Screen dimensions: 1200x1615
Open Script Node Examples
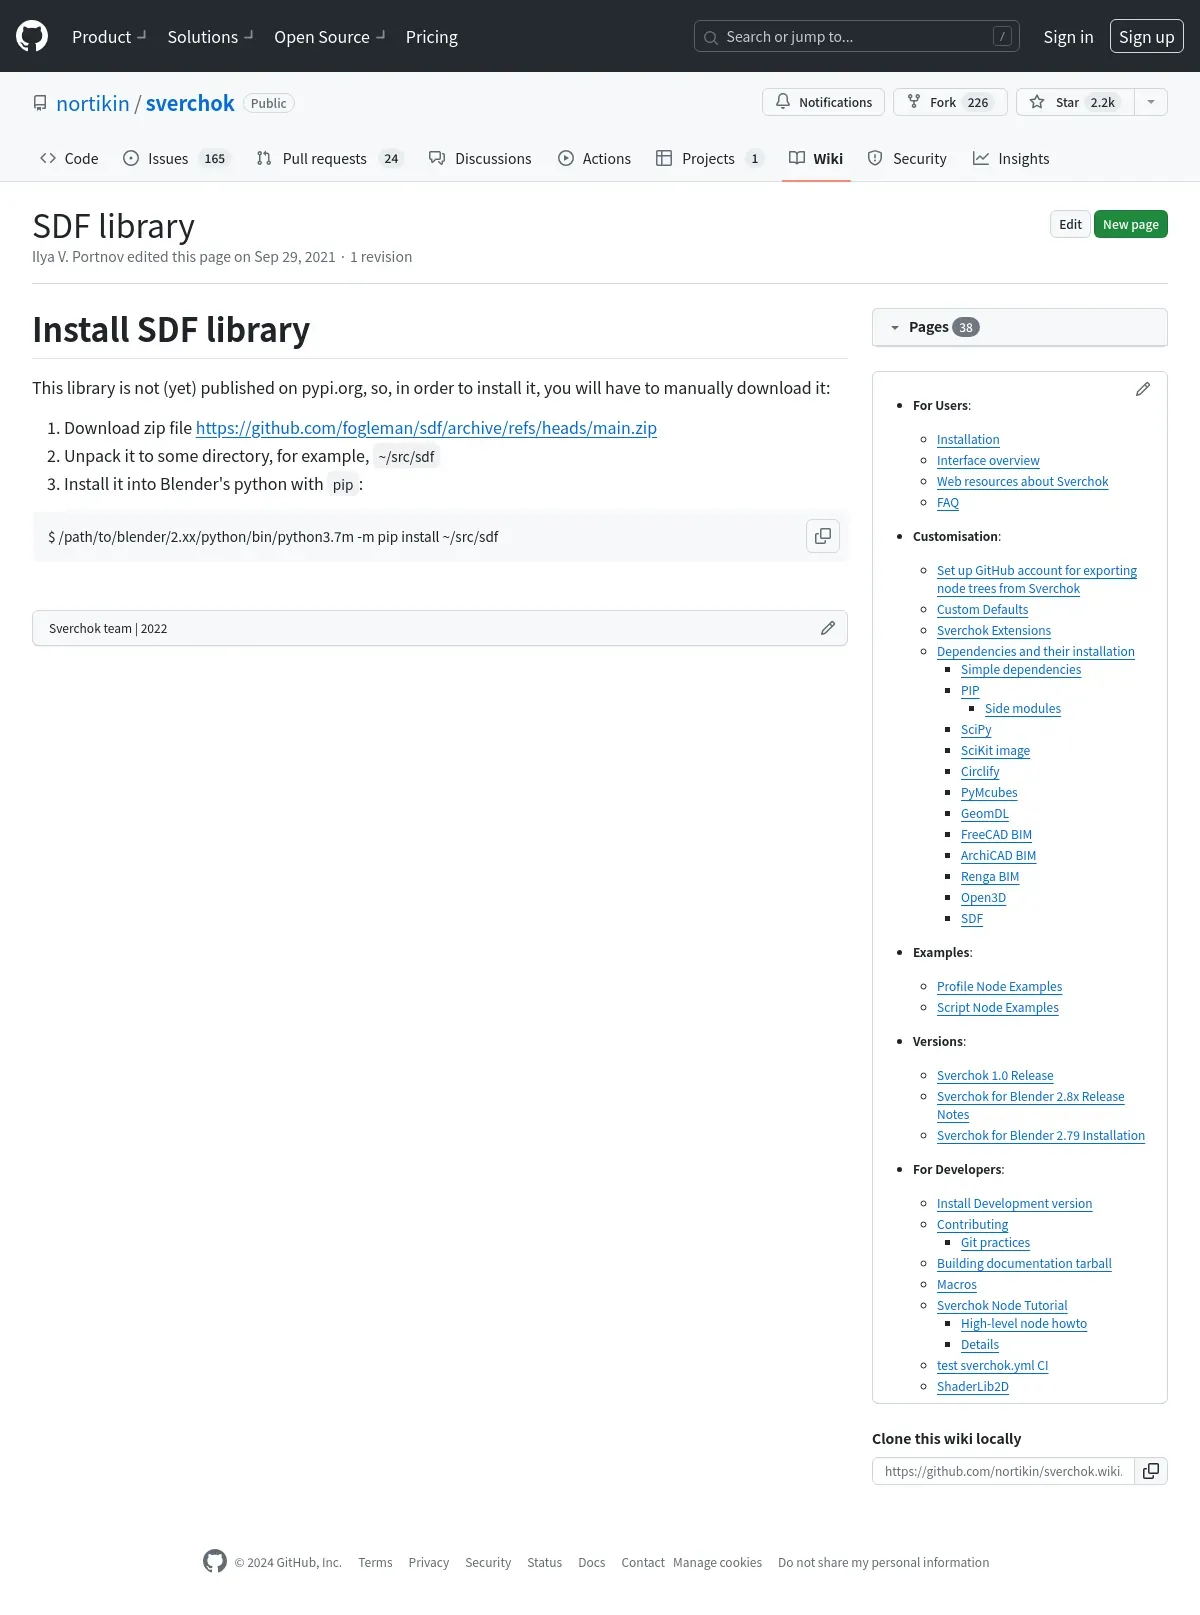[997, 1007]
